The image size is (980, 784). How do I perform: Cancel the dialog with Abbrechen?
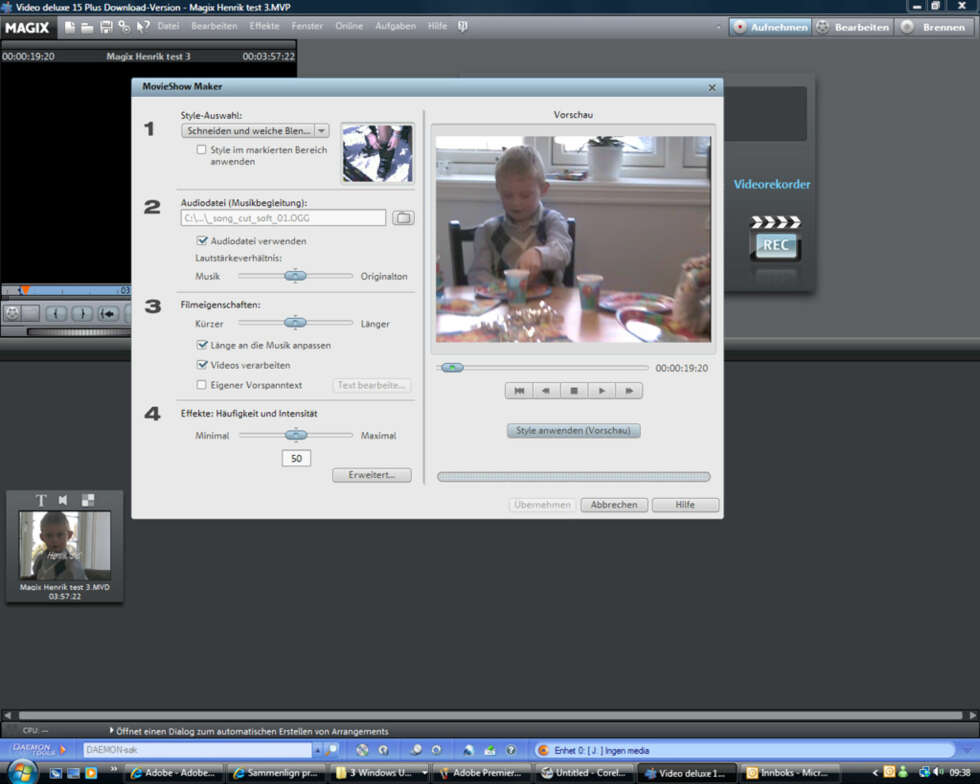pos(614,505)
